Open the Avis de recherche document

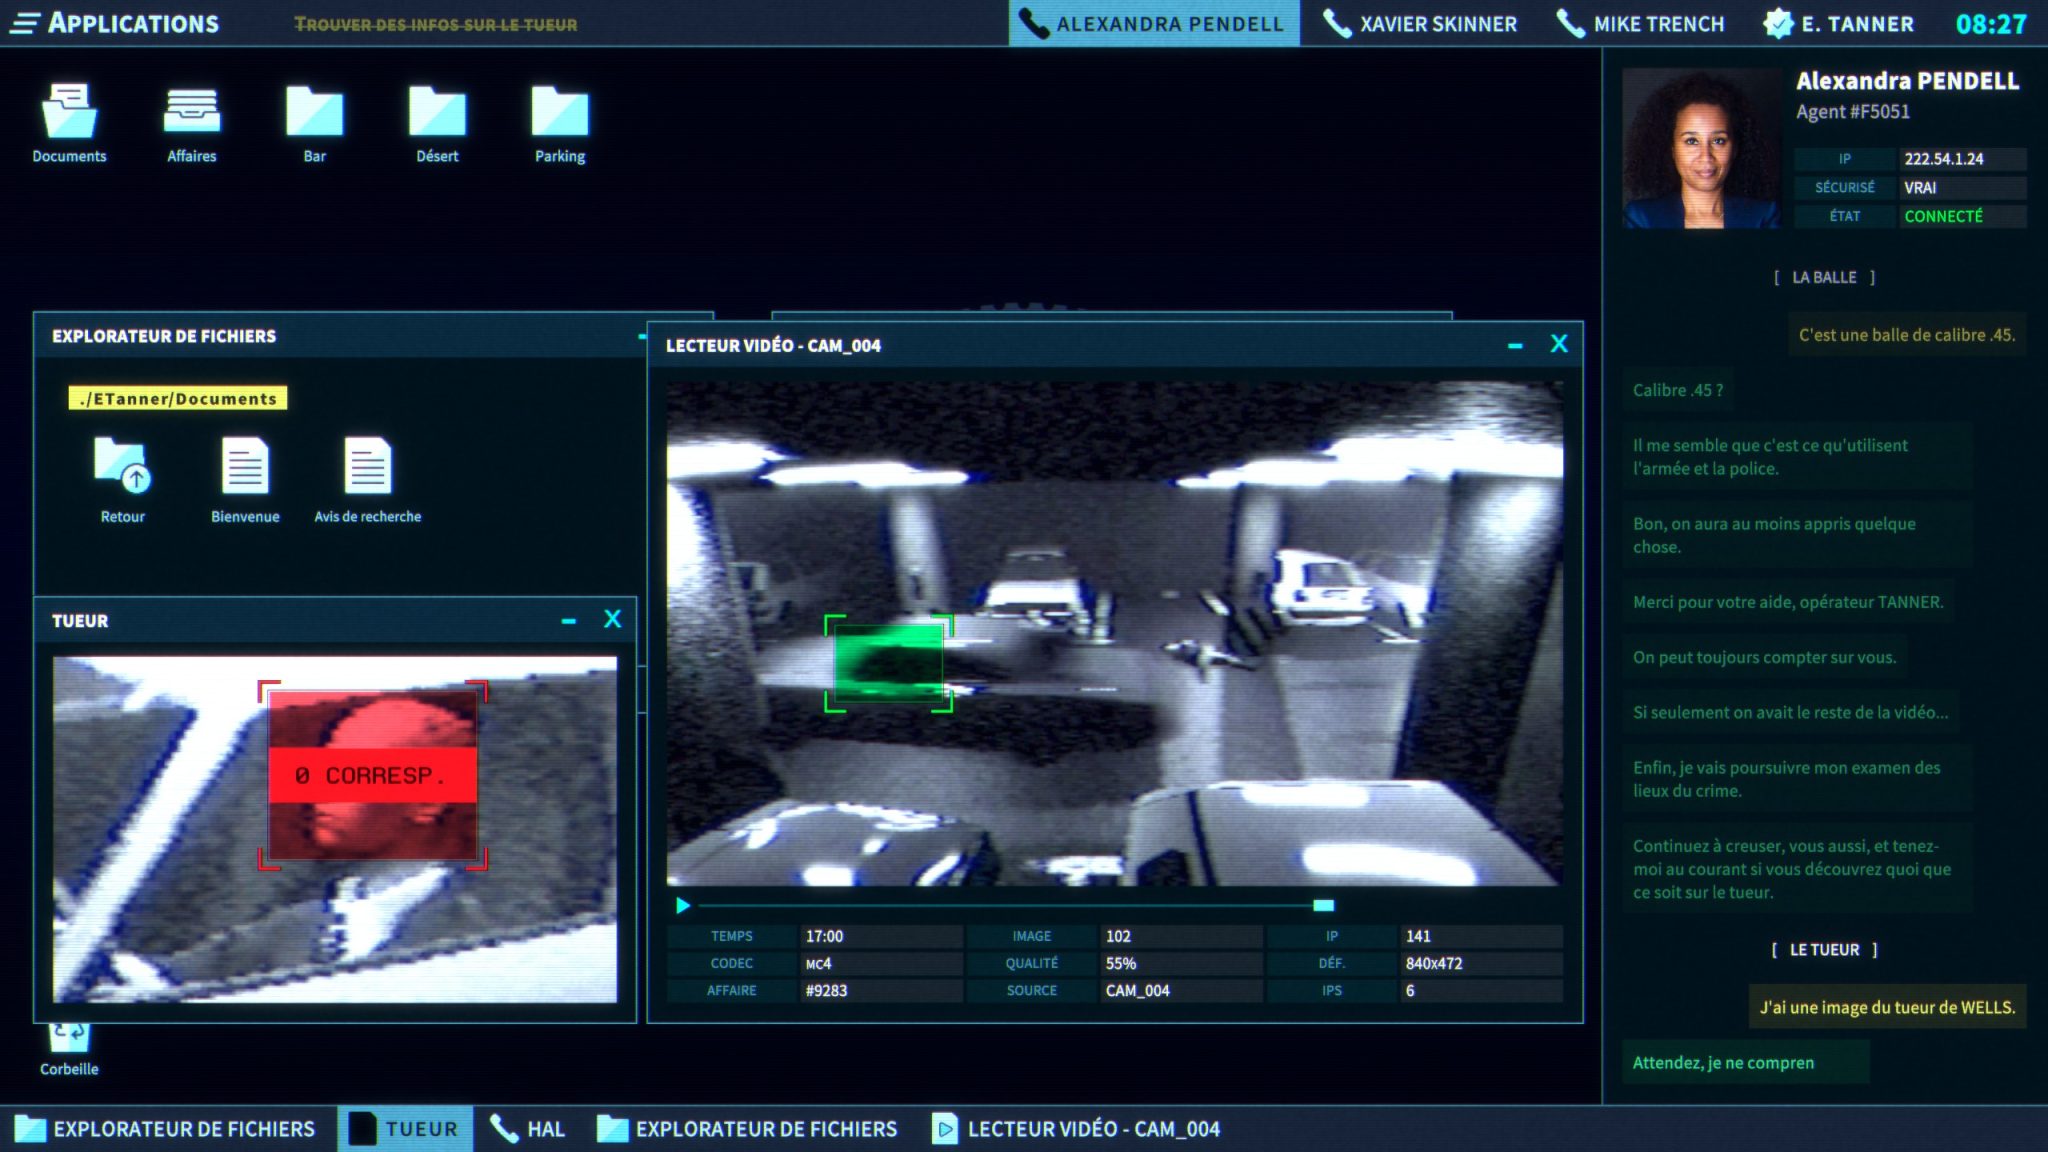(x=367, y=470)
